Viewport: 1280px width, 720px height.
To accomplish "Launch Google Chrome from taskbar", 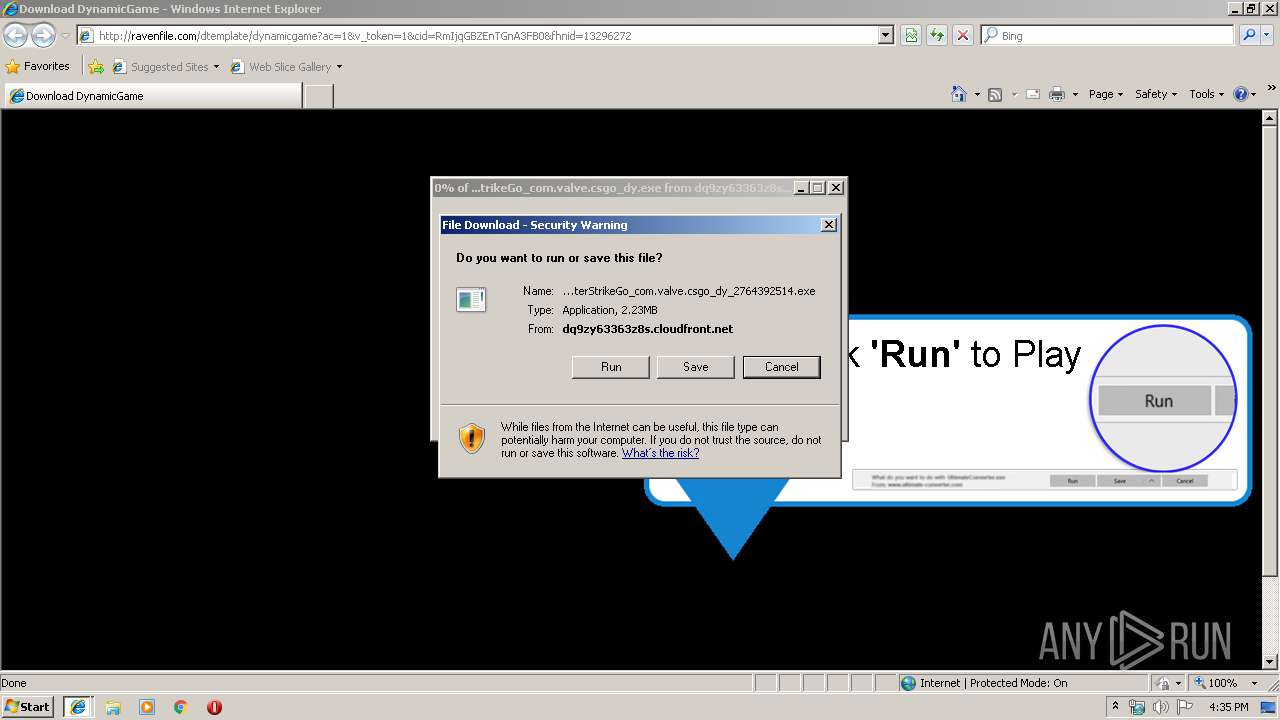I will (x=181, y=707).
